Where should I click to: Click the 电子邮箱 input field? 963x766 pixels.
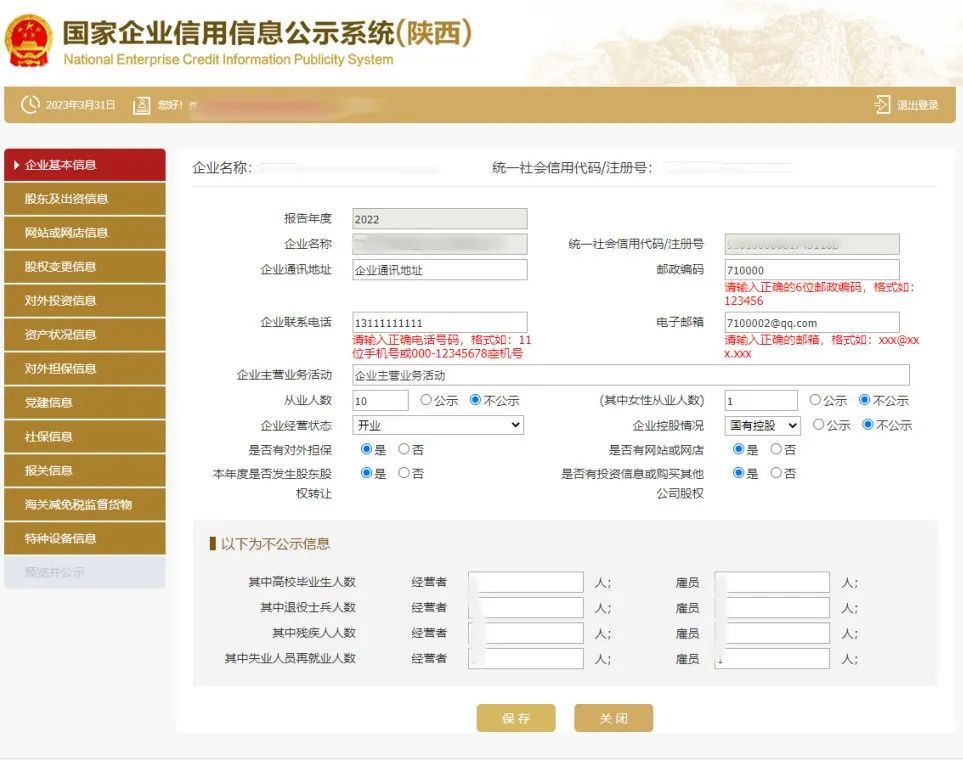point(811,323)
